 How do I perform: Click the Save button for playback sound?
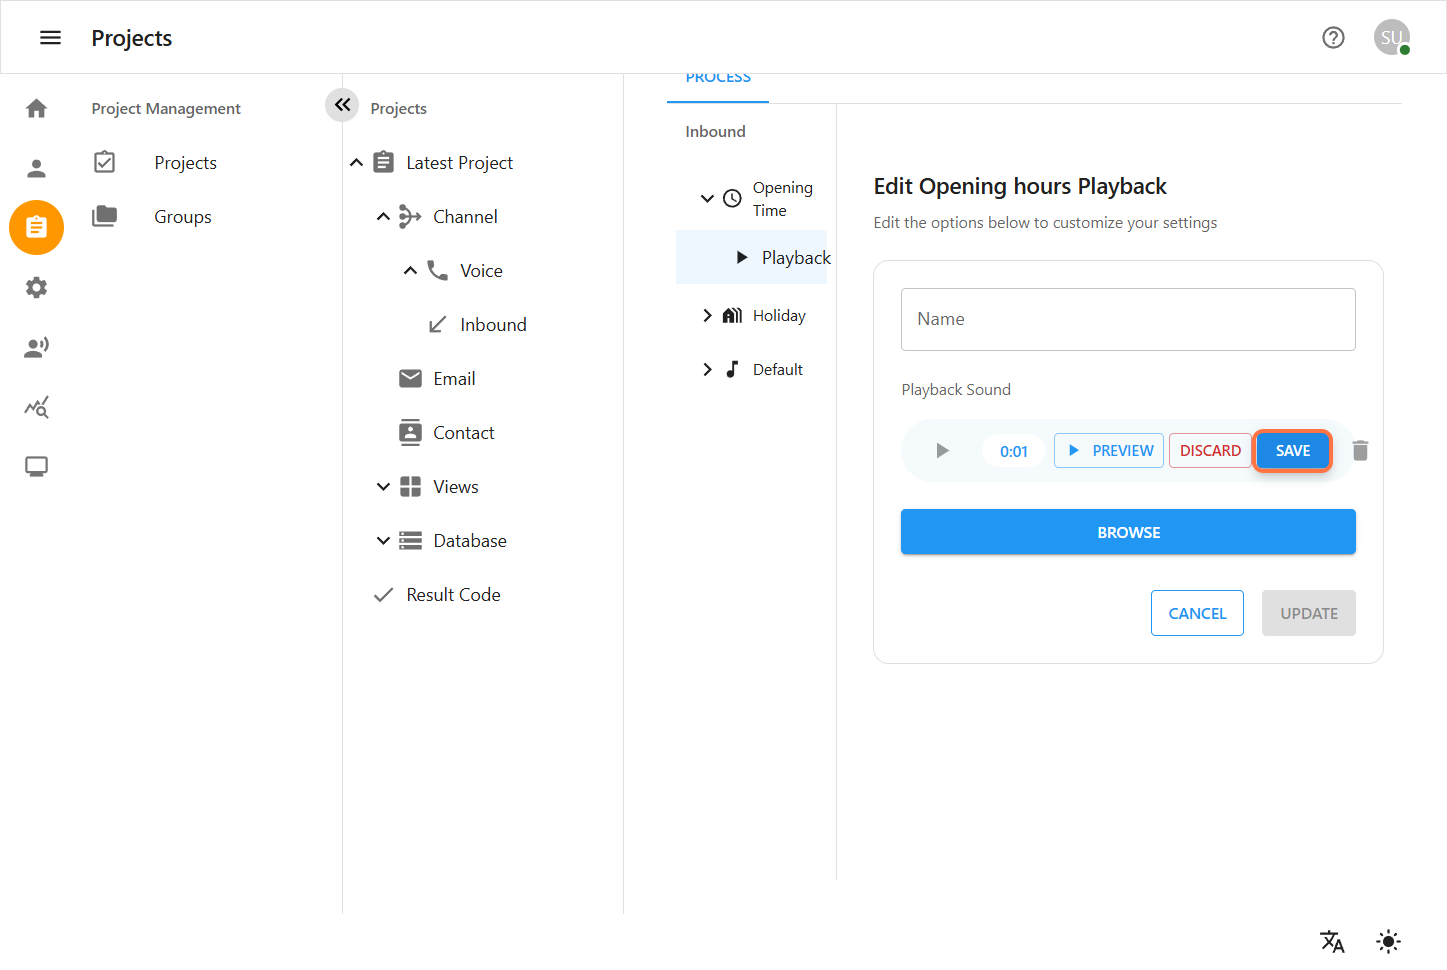[1292, 451]
